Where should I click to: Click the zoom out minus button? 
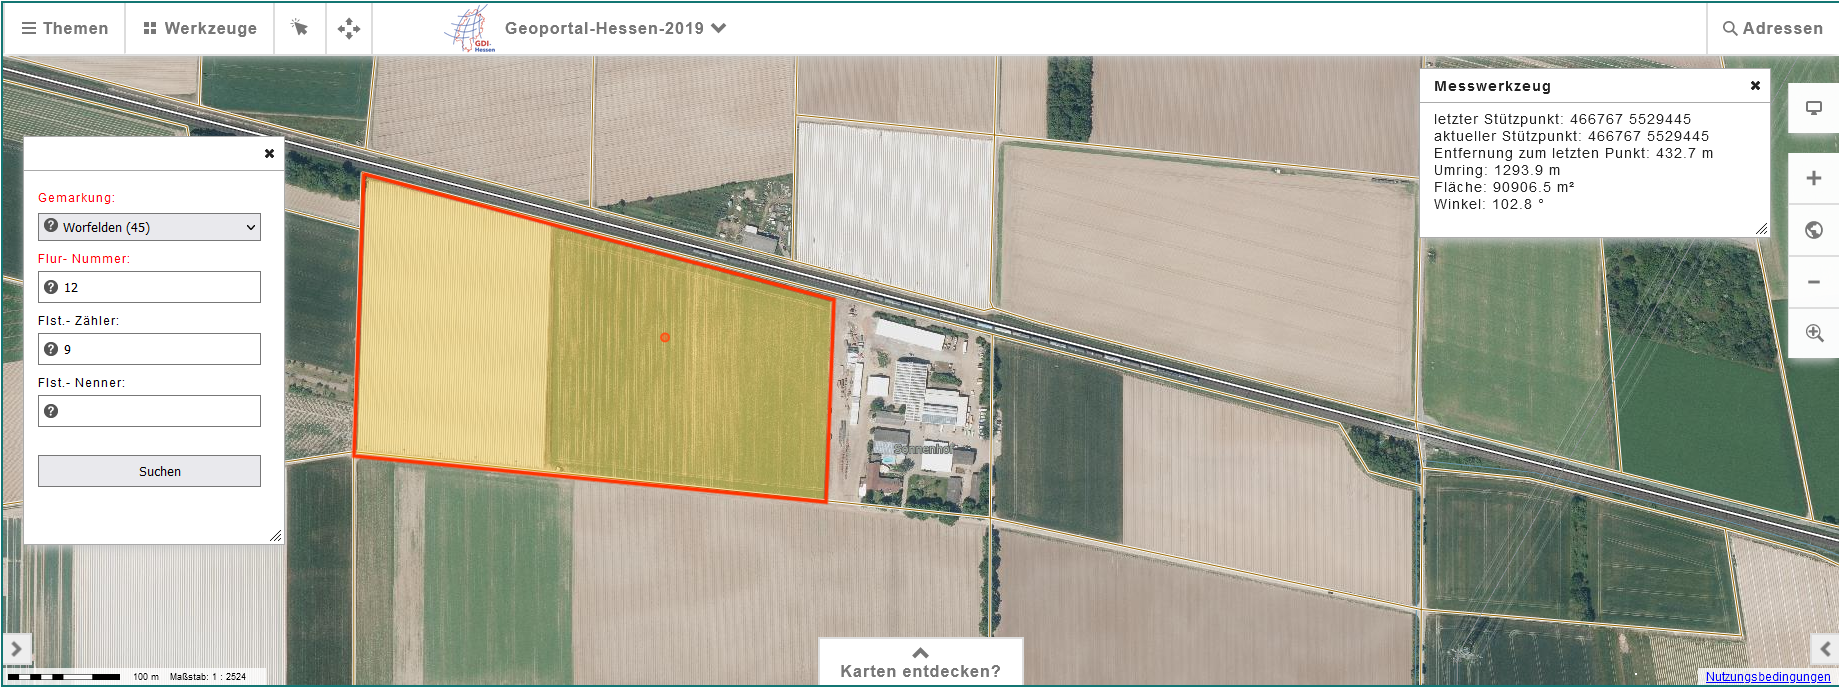(x=1813, y=282)
